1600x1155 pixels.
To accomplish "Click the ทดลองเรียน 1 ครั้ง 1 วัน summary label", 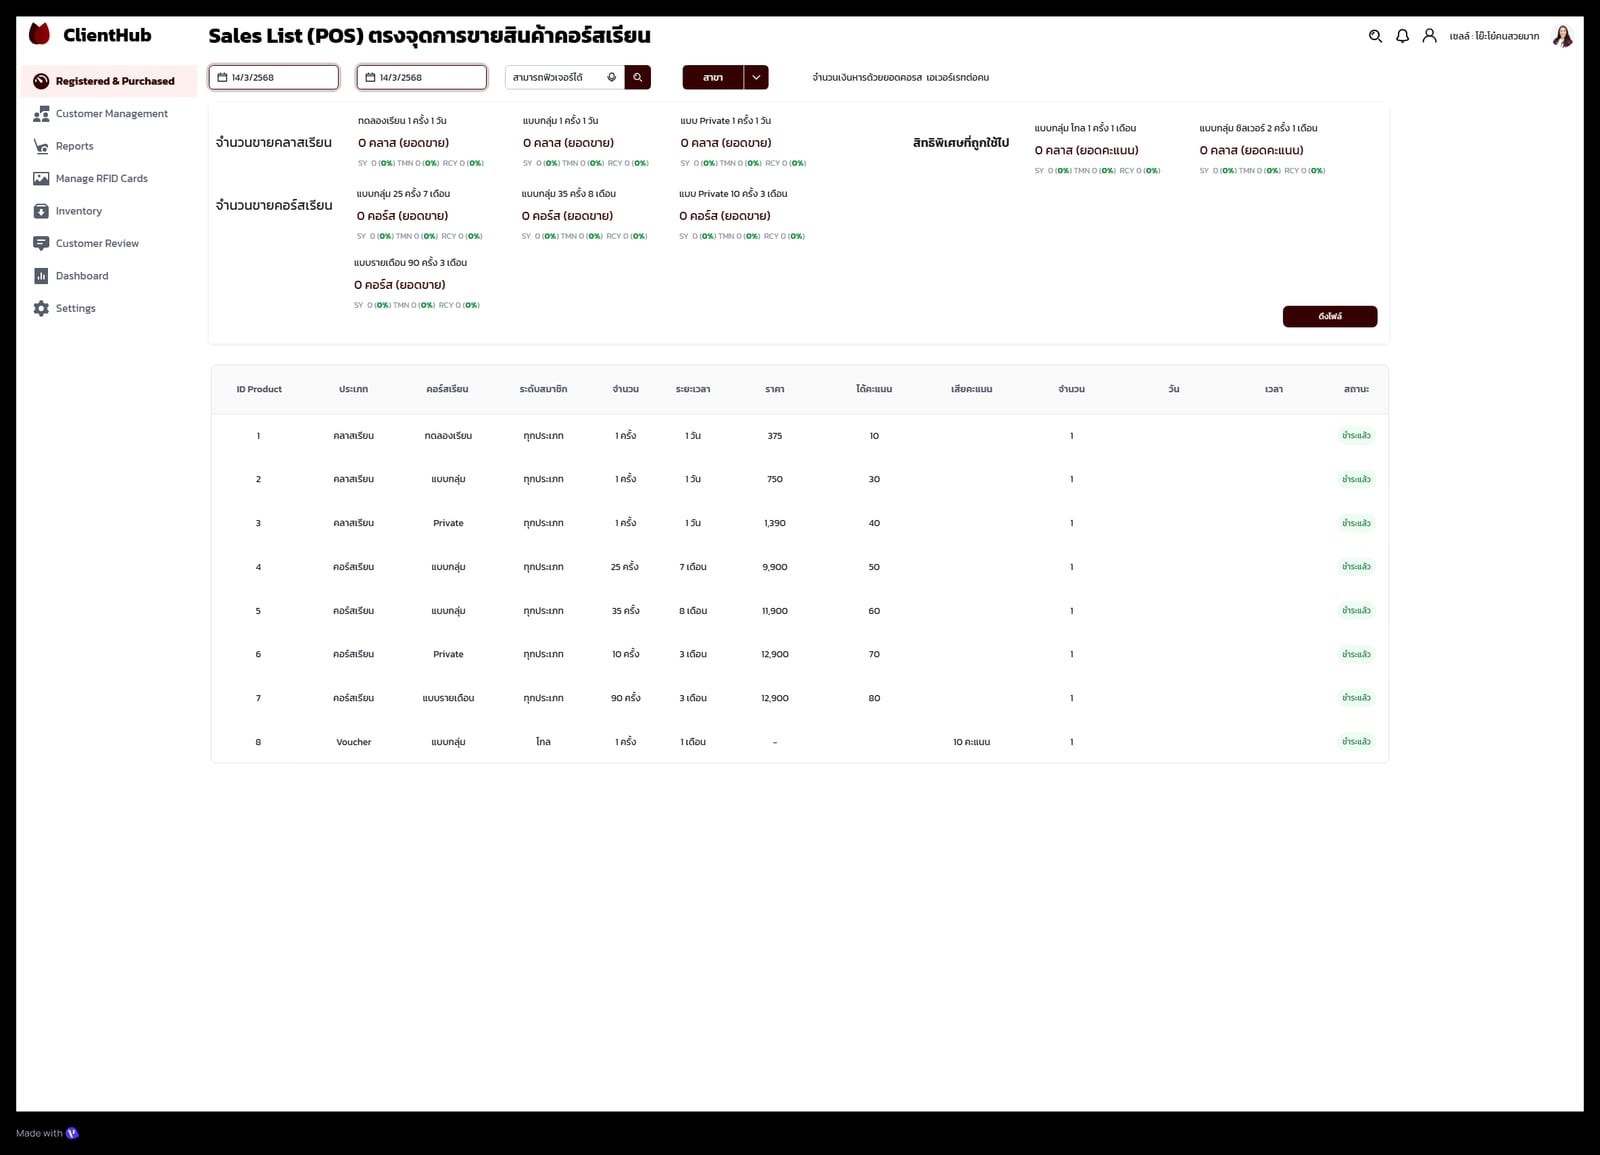I will pyautogui.click(x=402, y=121).
